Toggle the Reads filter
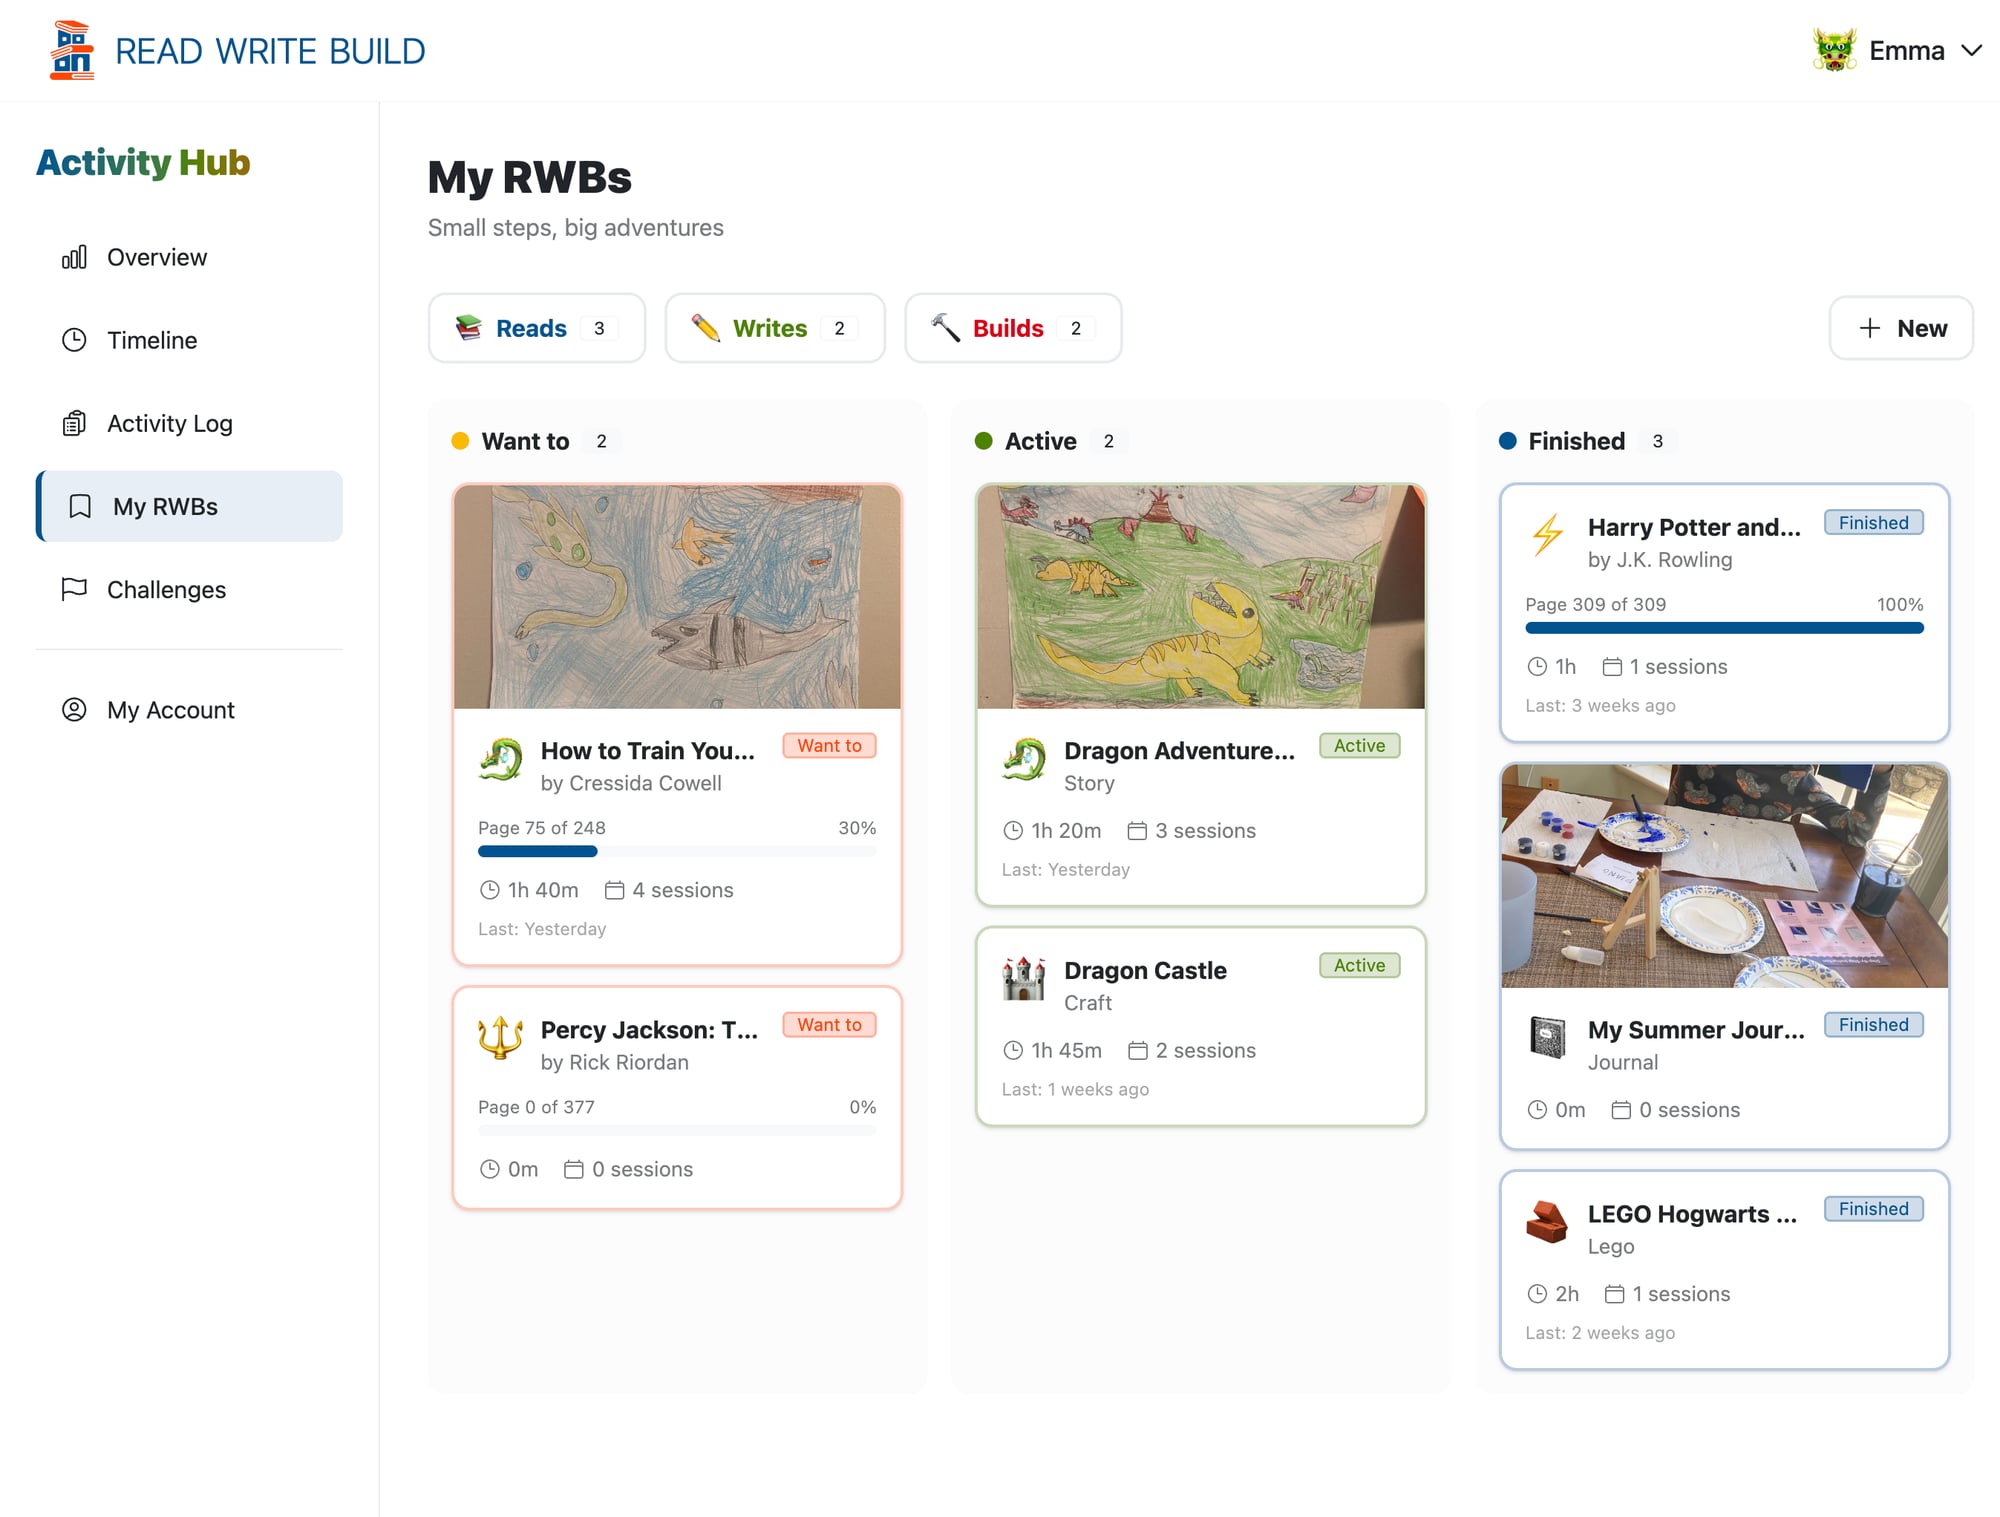Viewport: 2000px width, 1517px height. [536, 328]
